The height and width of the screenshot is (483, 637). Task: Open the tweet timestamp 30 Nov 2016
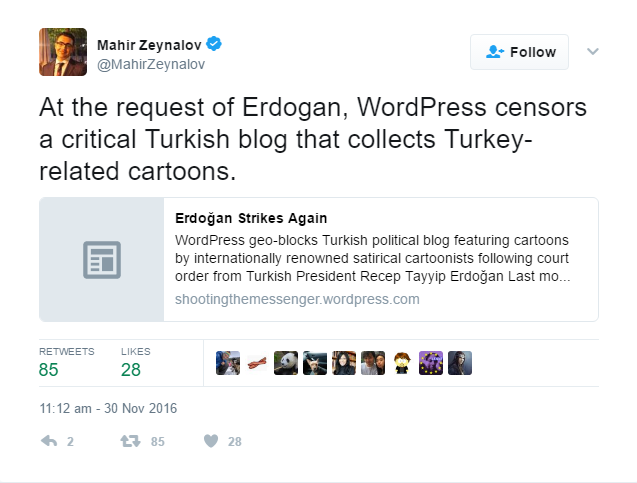point(107,408)
